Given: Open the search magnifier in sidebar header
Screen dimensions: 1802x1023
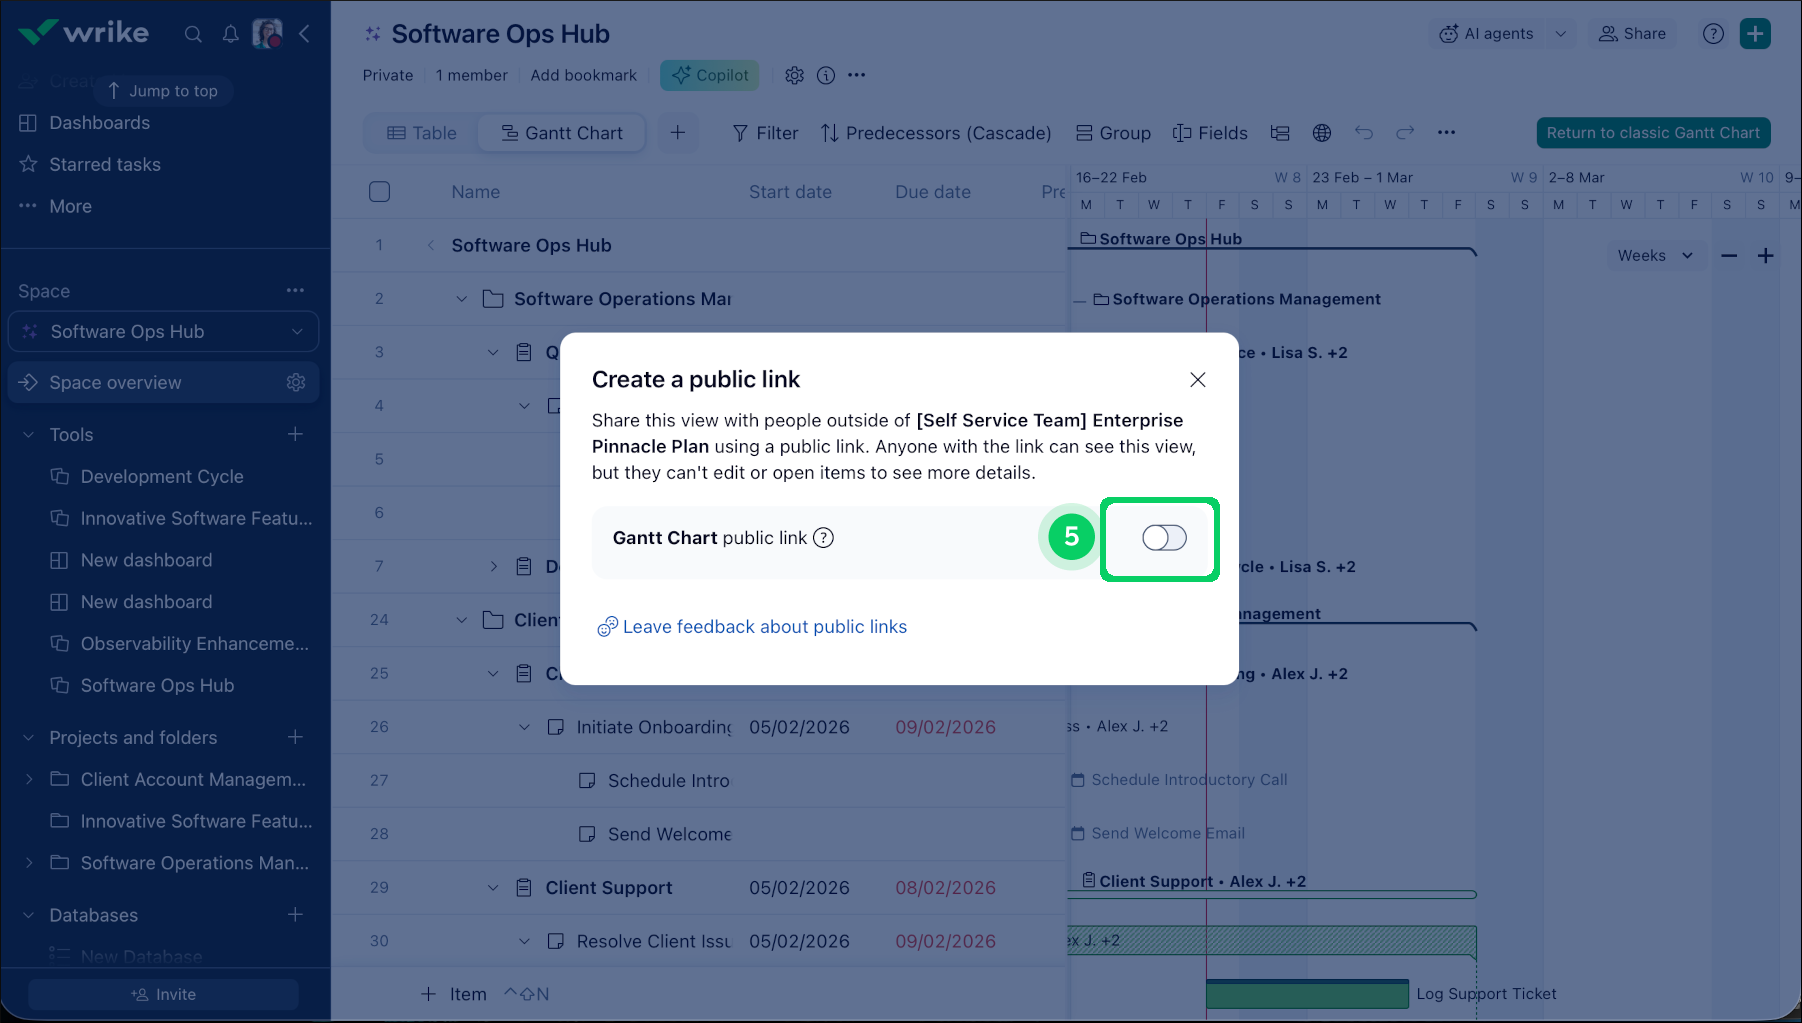Looking at the screenshot, I should coord(193,34).
